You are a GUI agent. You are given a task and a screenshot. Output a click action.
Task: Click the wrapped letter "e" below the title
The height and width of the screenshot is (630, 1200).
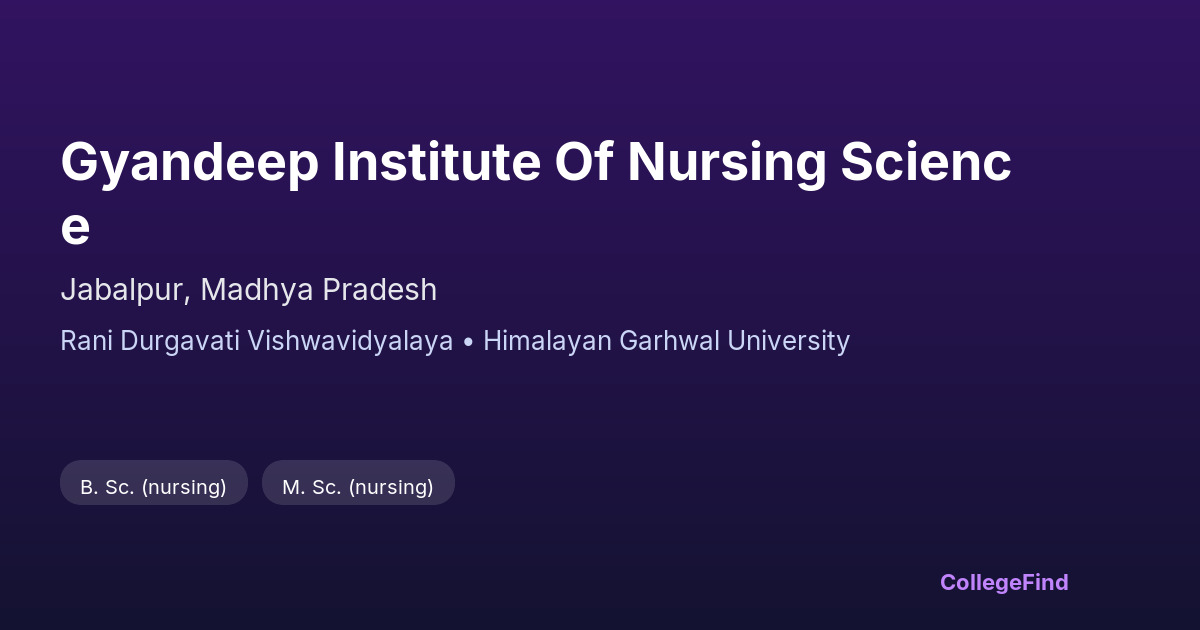(75, 228)
